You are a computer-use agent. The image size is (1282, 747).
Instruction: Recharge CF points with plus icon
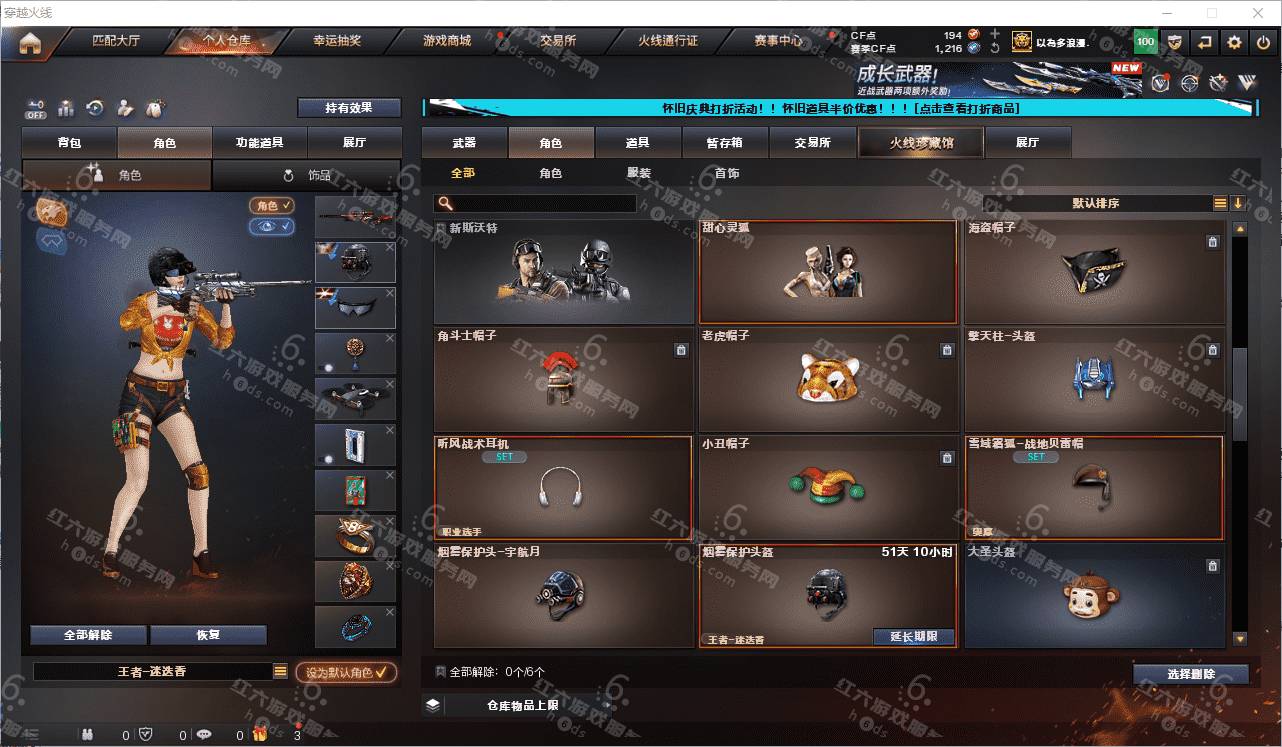(x=995, y=34)
